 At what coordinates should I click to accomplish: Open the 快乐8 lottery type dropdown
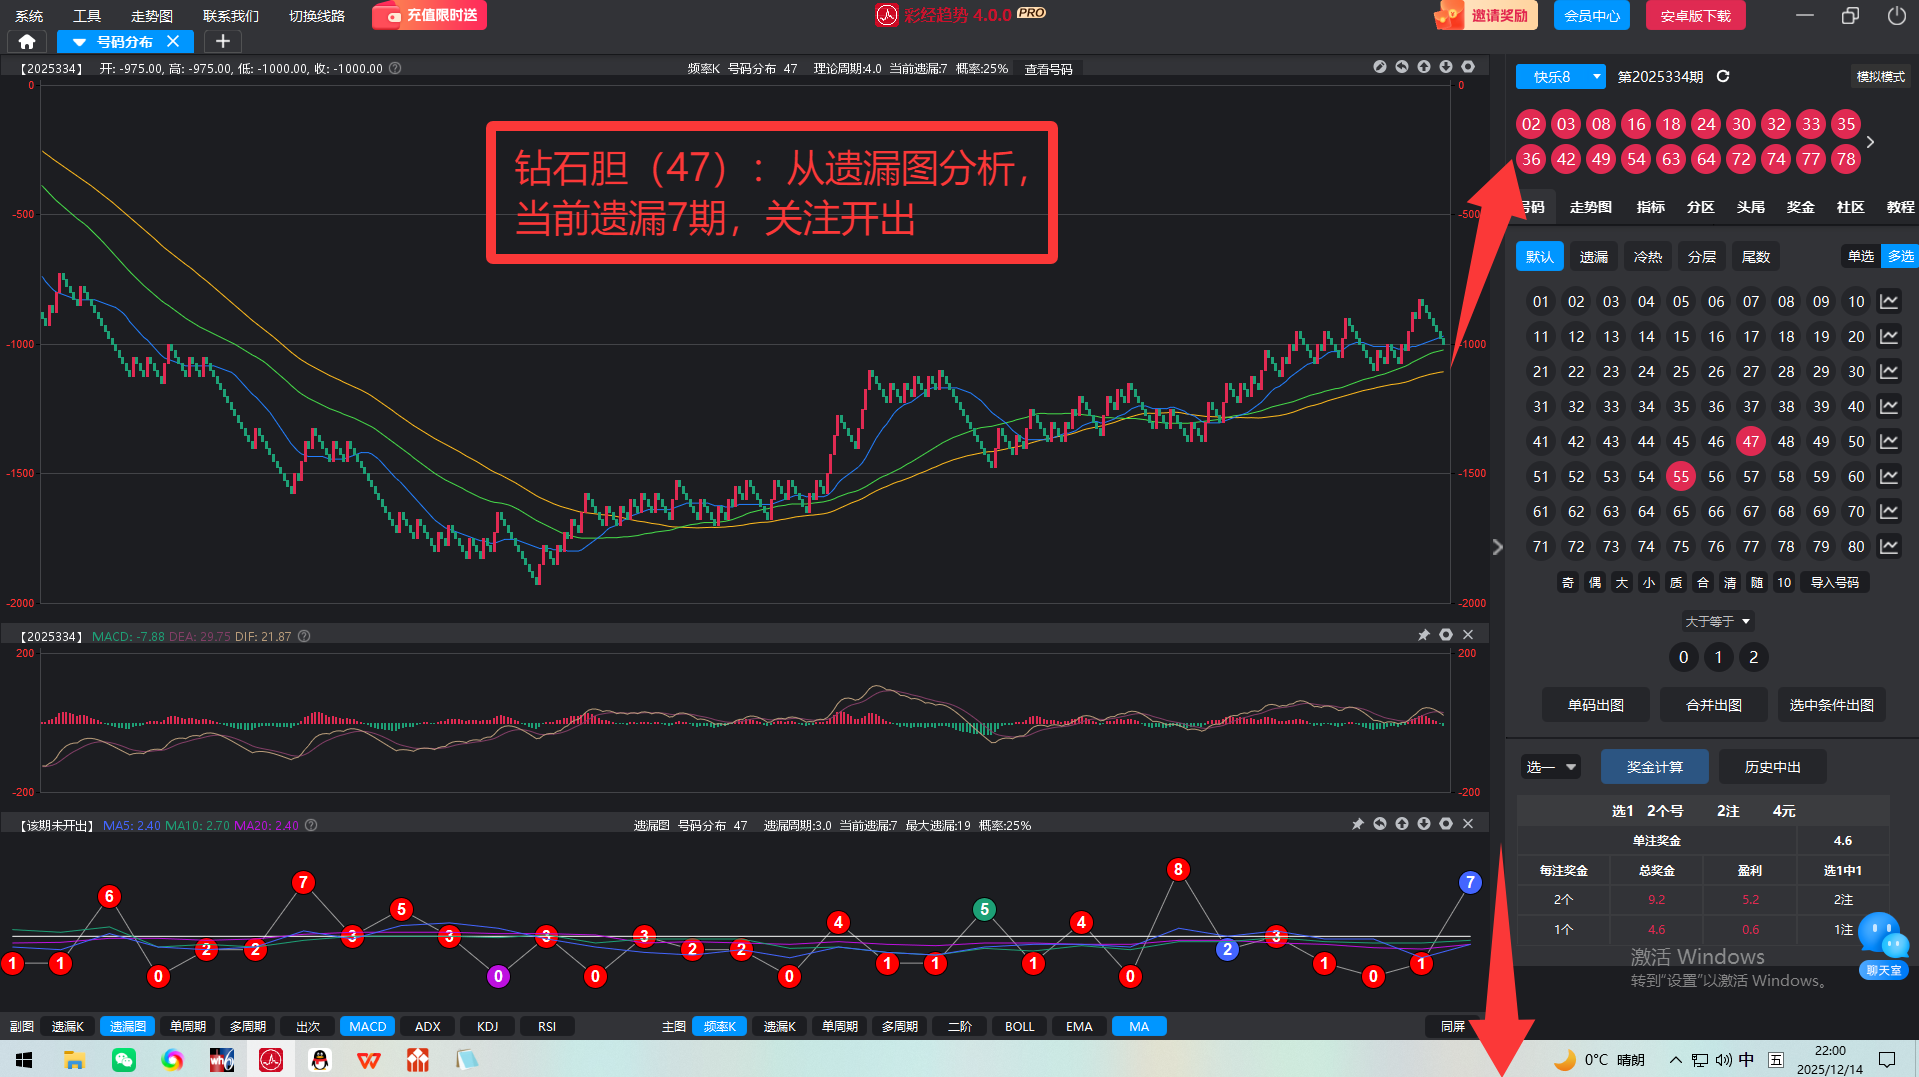[x=1560, y=77]
